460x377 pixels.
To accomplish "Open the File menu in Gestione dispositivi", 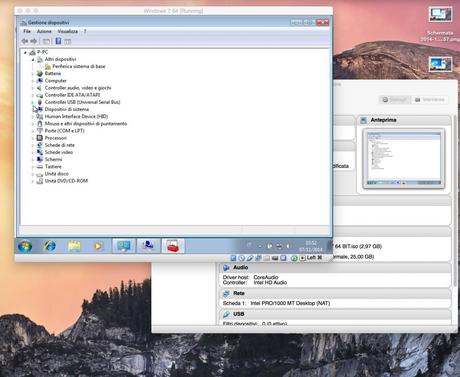I will 27,31.
